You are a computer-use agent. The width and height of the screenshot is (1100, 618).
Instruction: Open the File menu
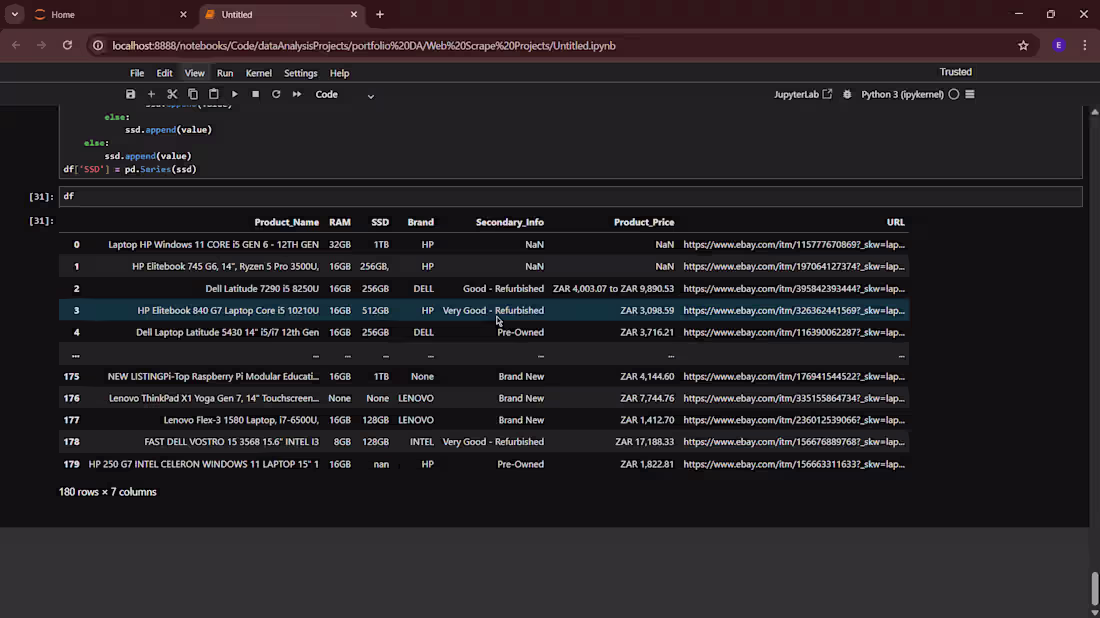click(x=137, y=73)
